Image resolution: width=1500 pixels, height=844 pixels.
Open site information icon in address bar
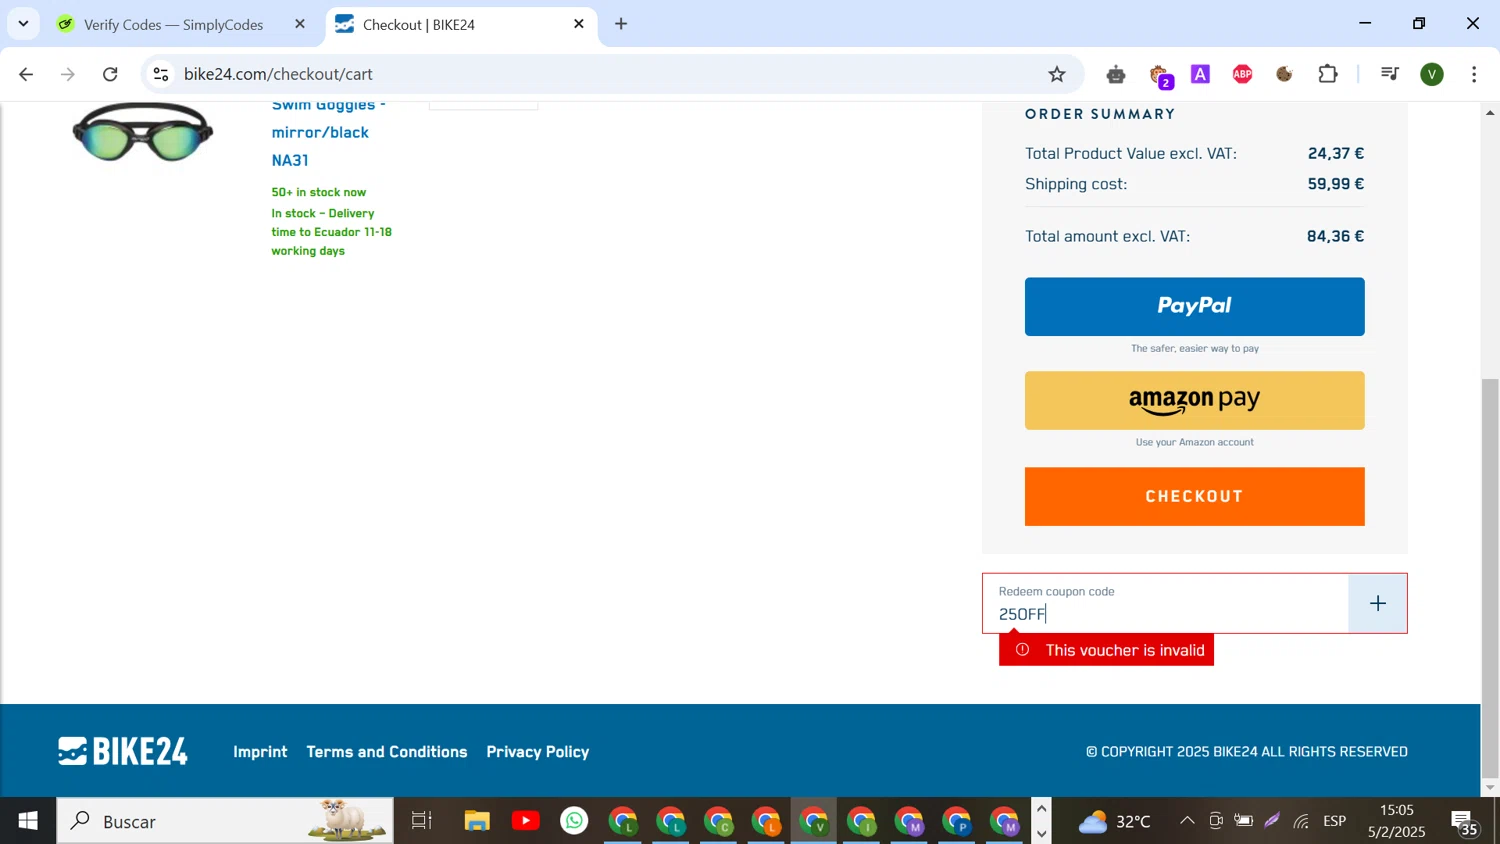point(161,74)
